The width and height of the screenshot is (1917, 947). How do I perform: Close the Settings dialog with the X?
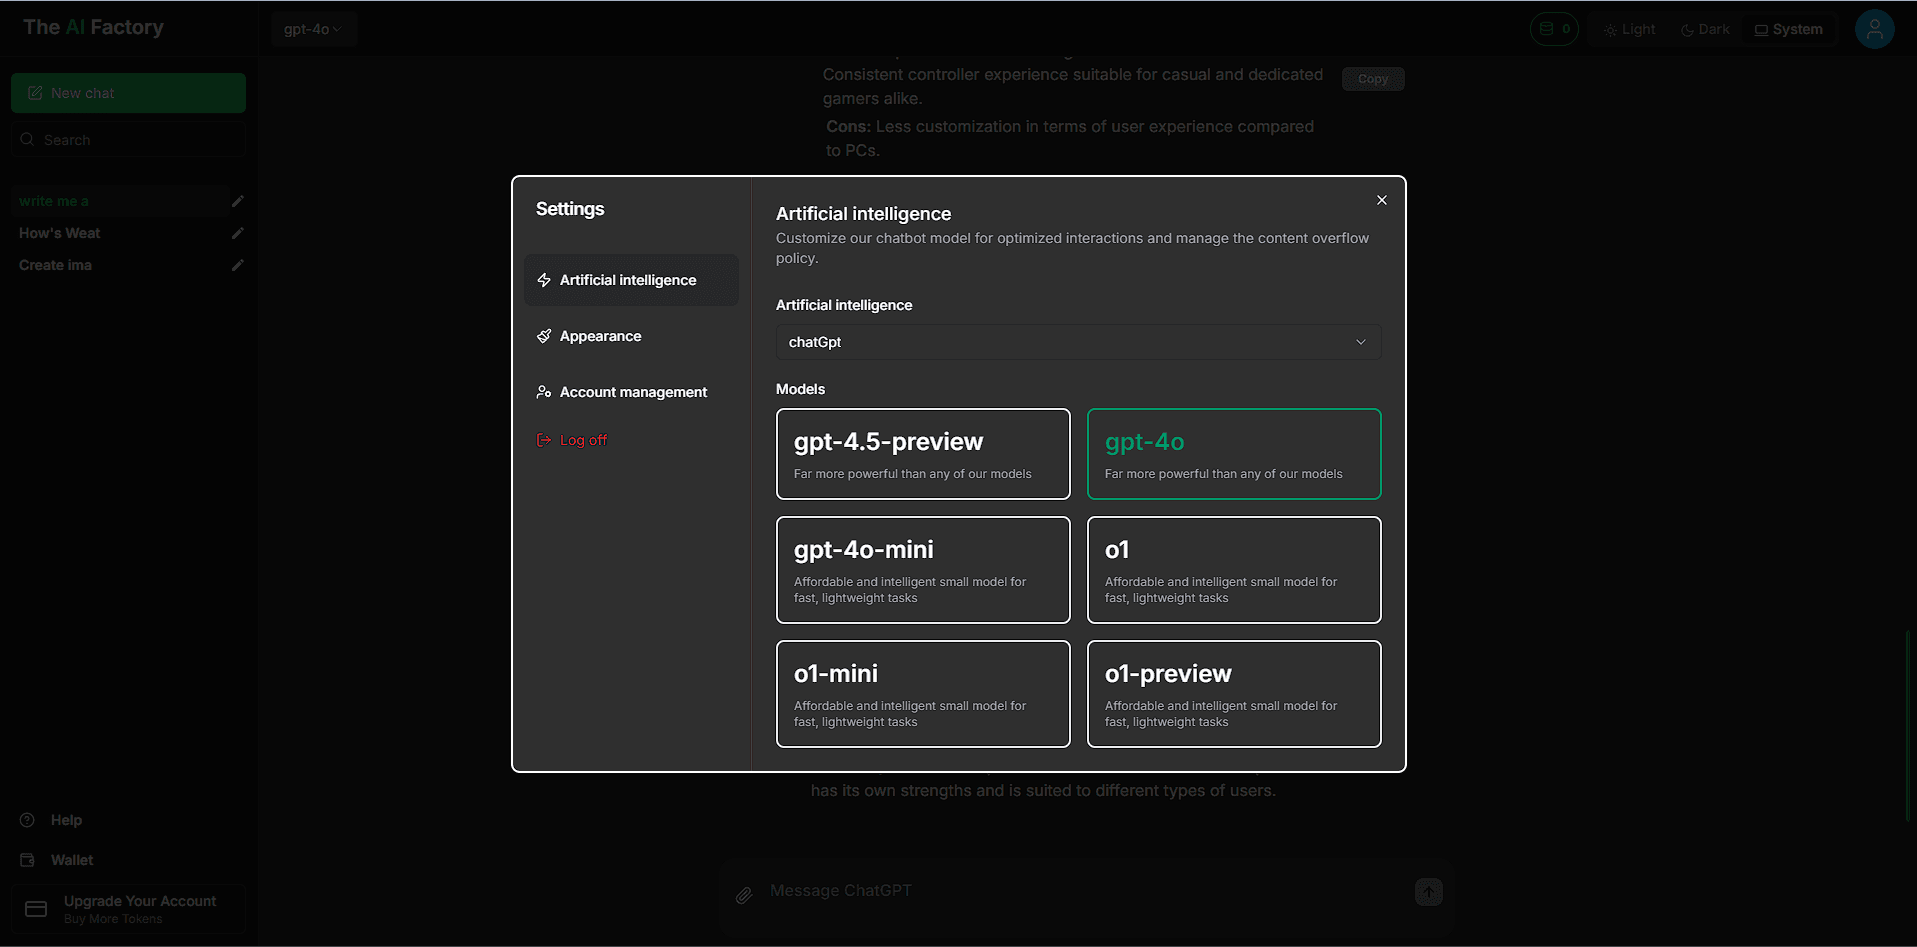click(1381, 200)
